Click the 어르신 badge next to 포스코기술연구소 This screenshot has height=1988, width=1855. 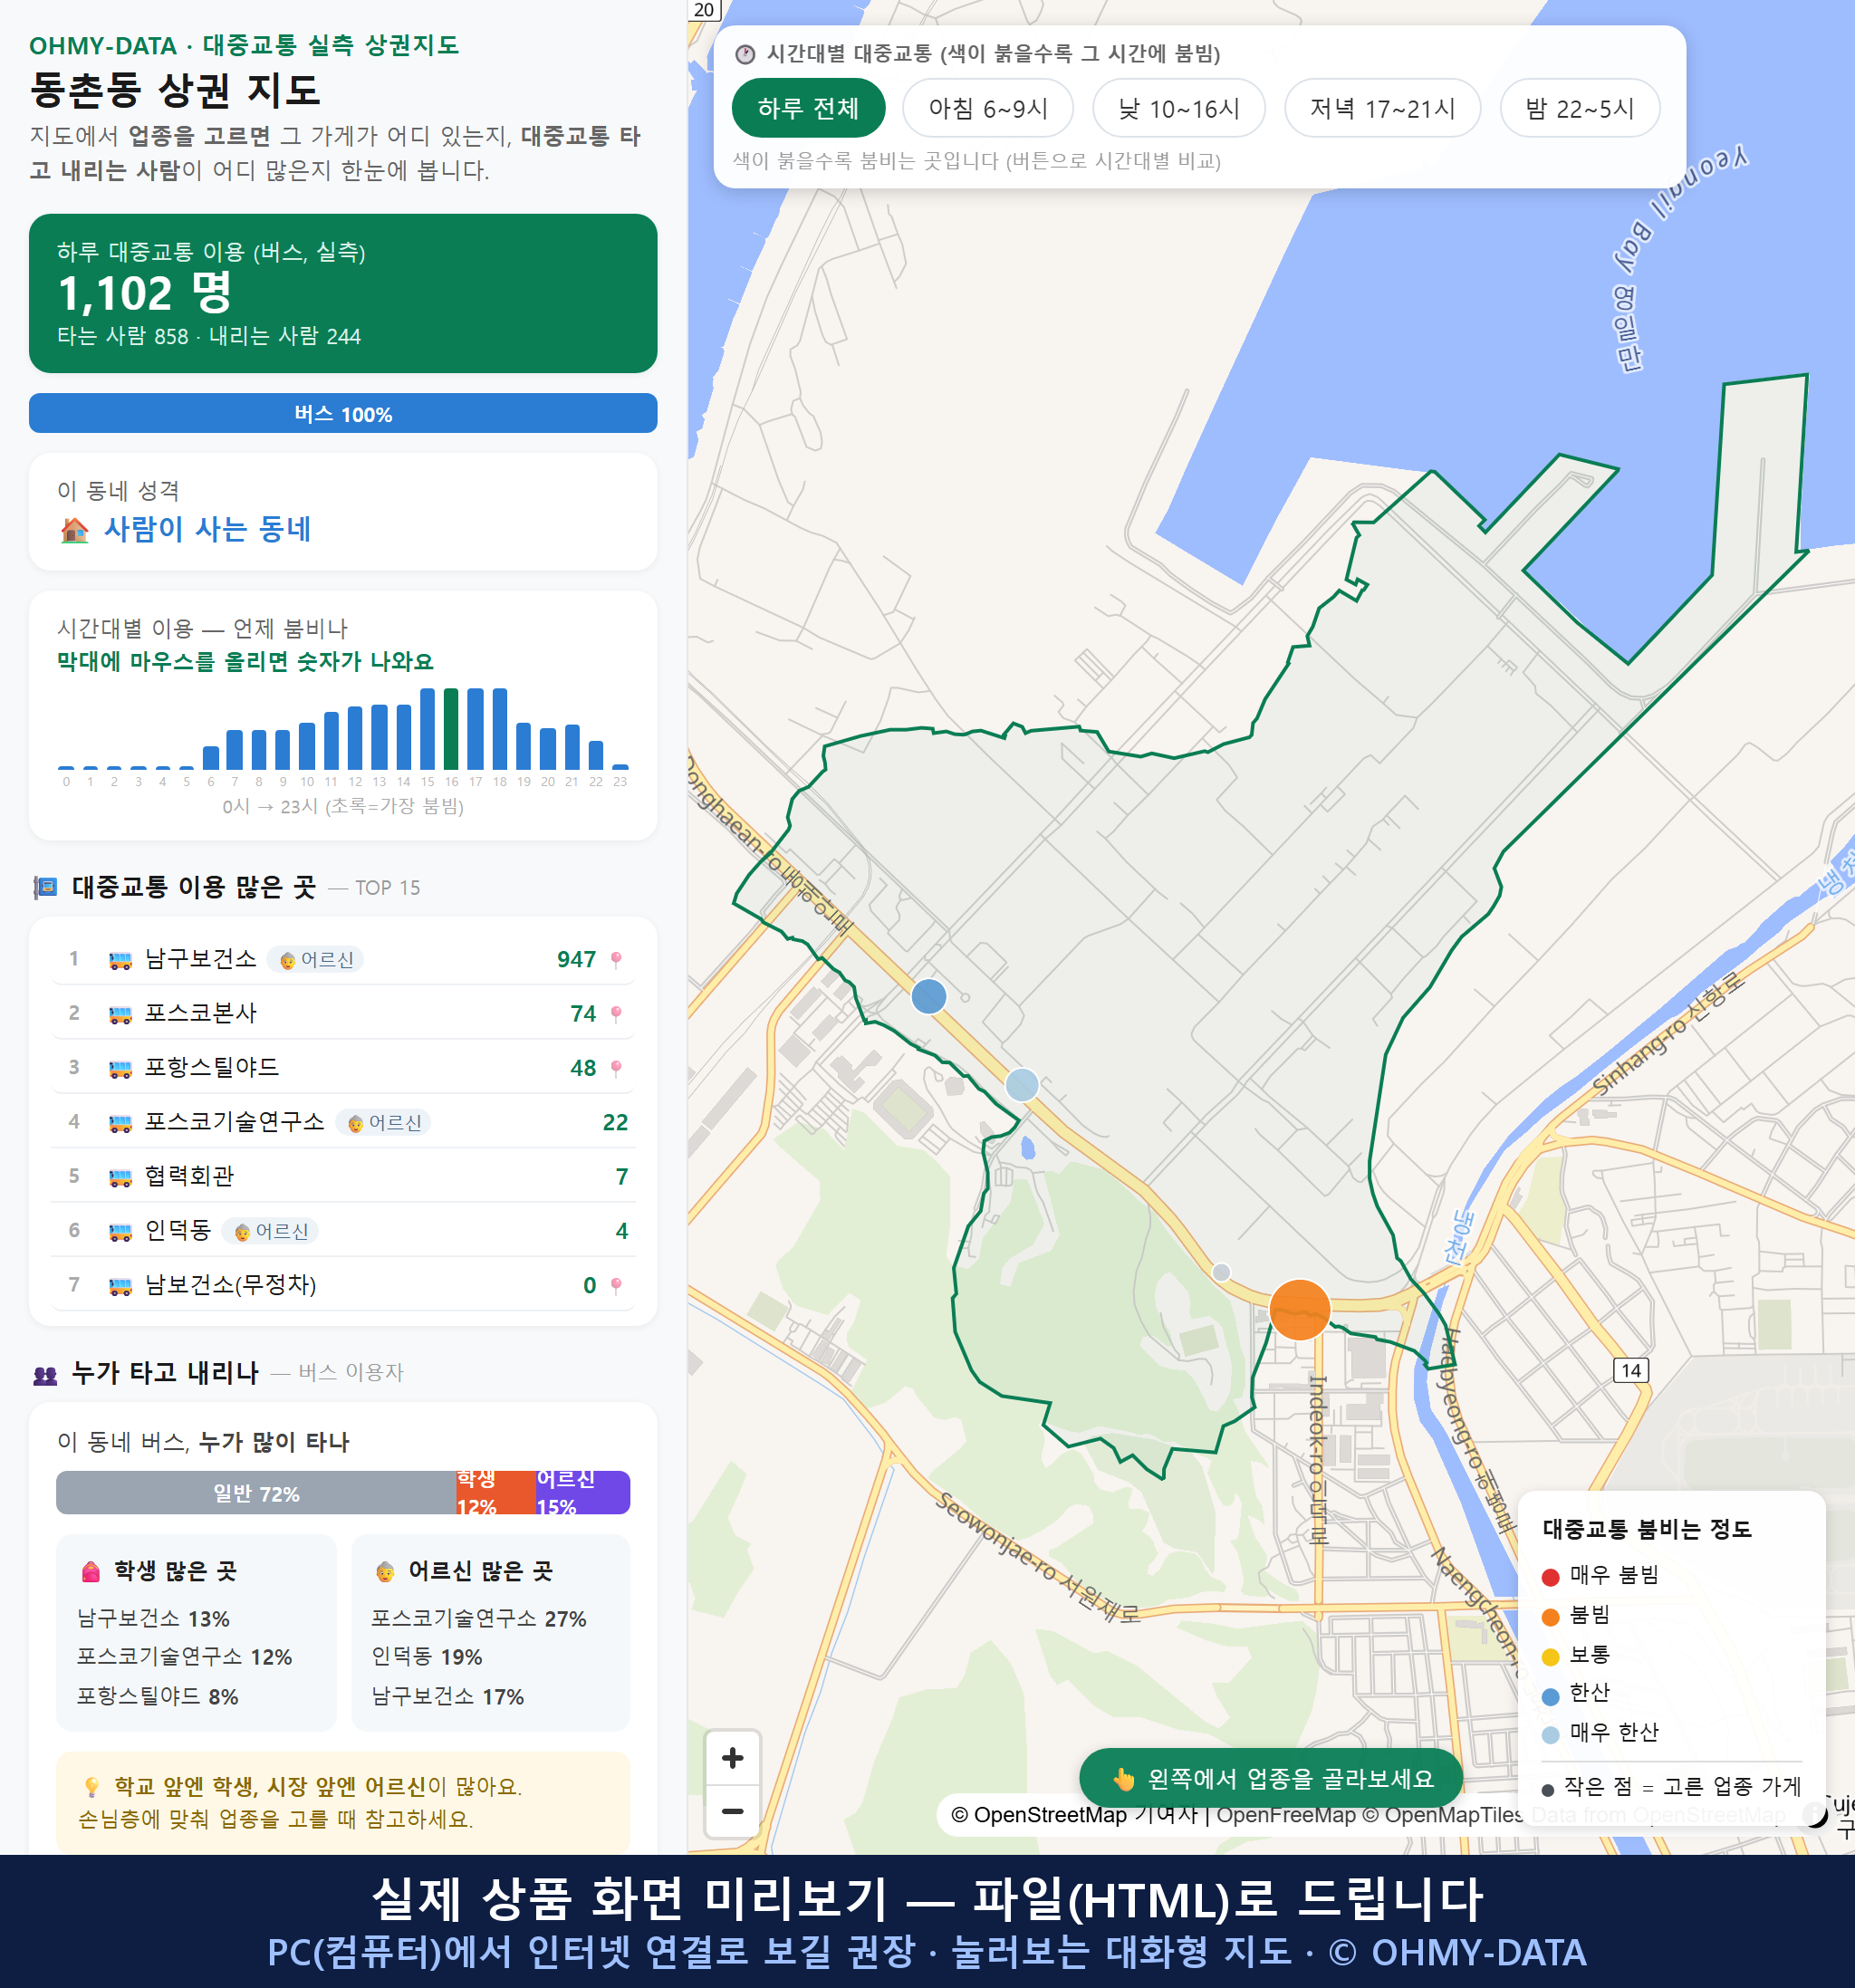point(384,1122)
